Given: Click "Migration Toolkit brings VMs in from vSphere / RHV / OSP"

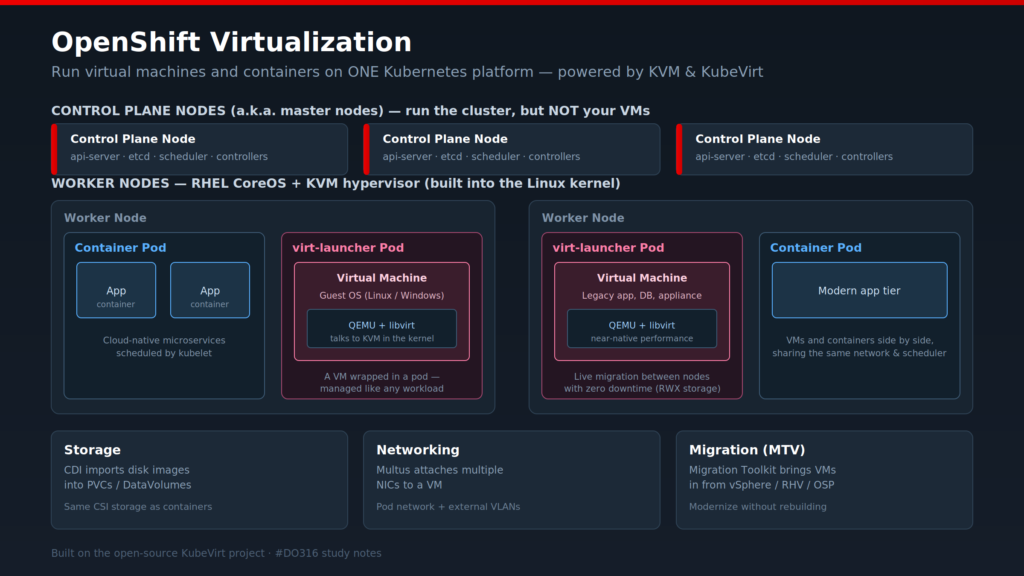Looking at the screenshot, I should pyautogui.click(x=762, y=477).
